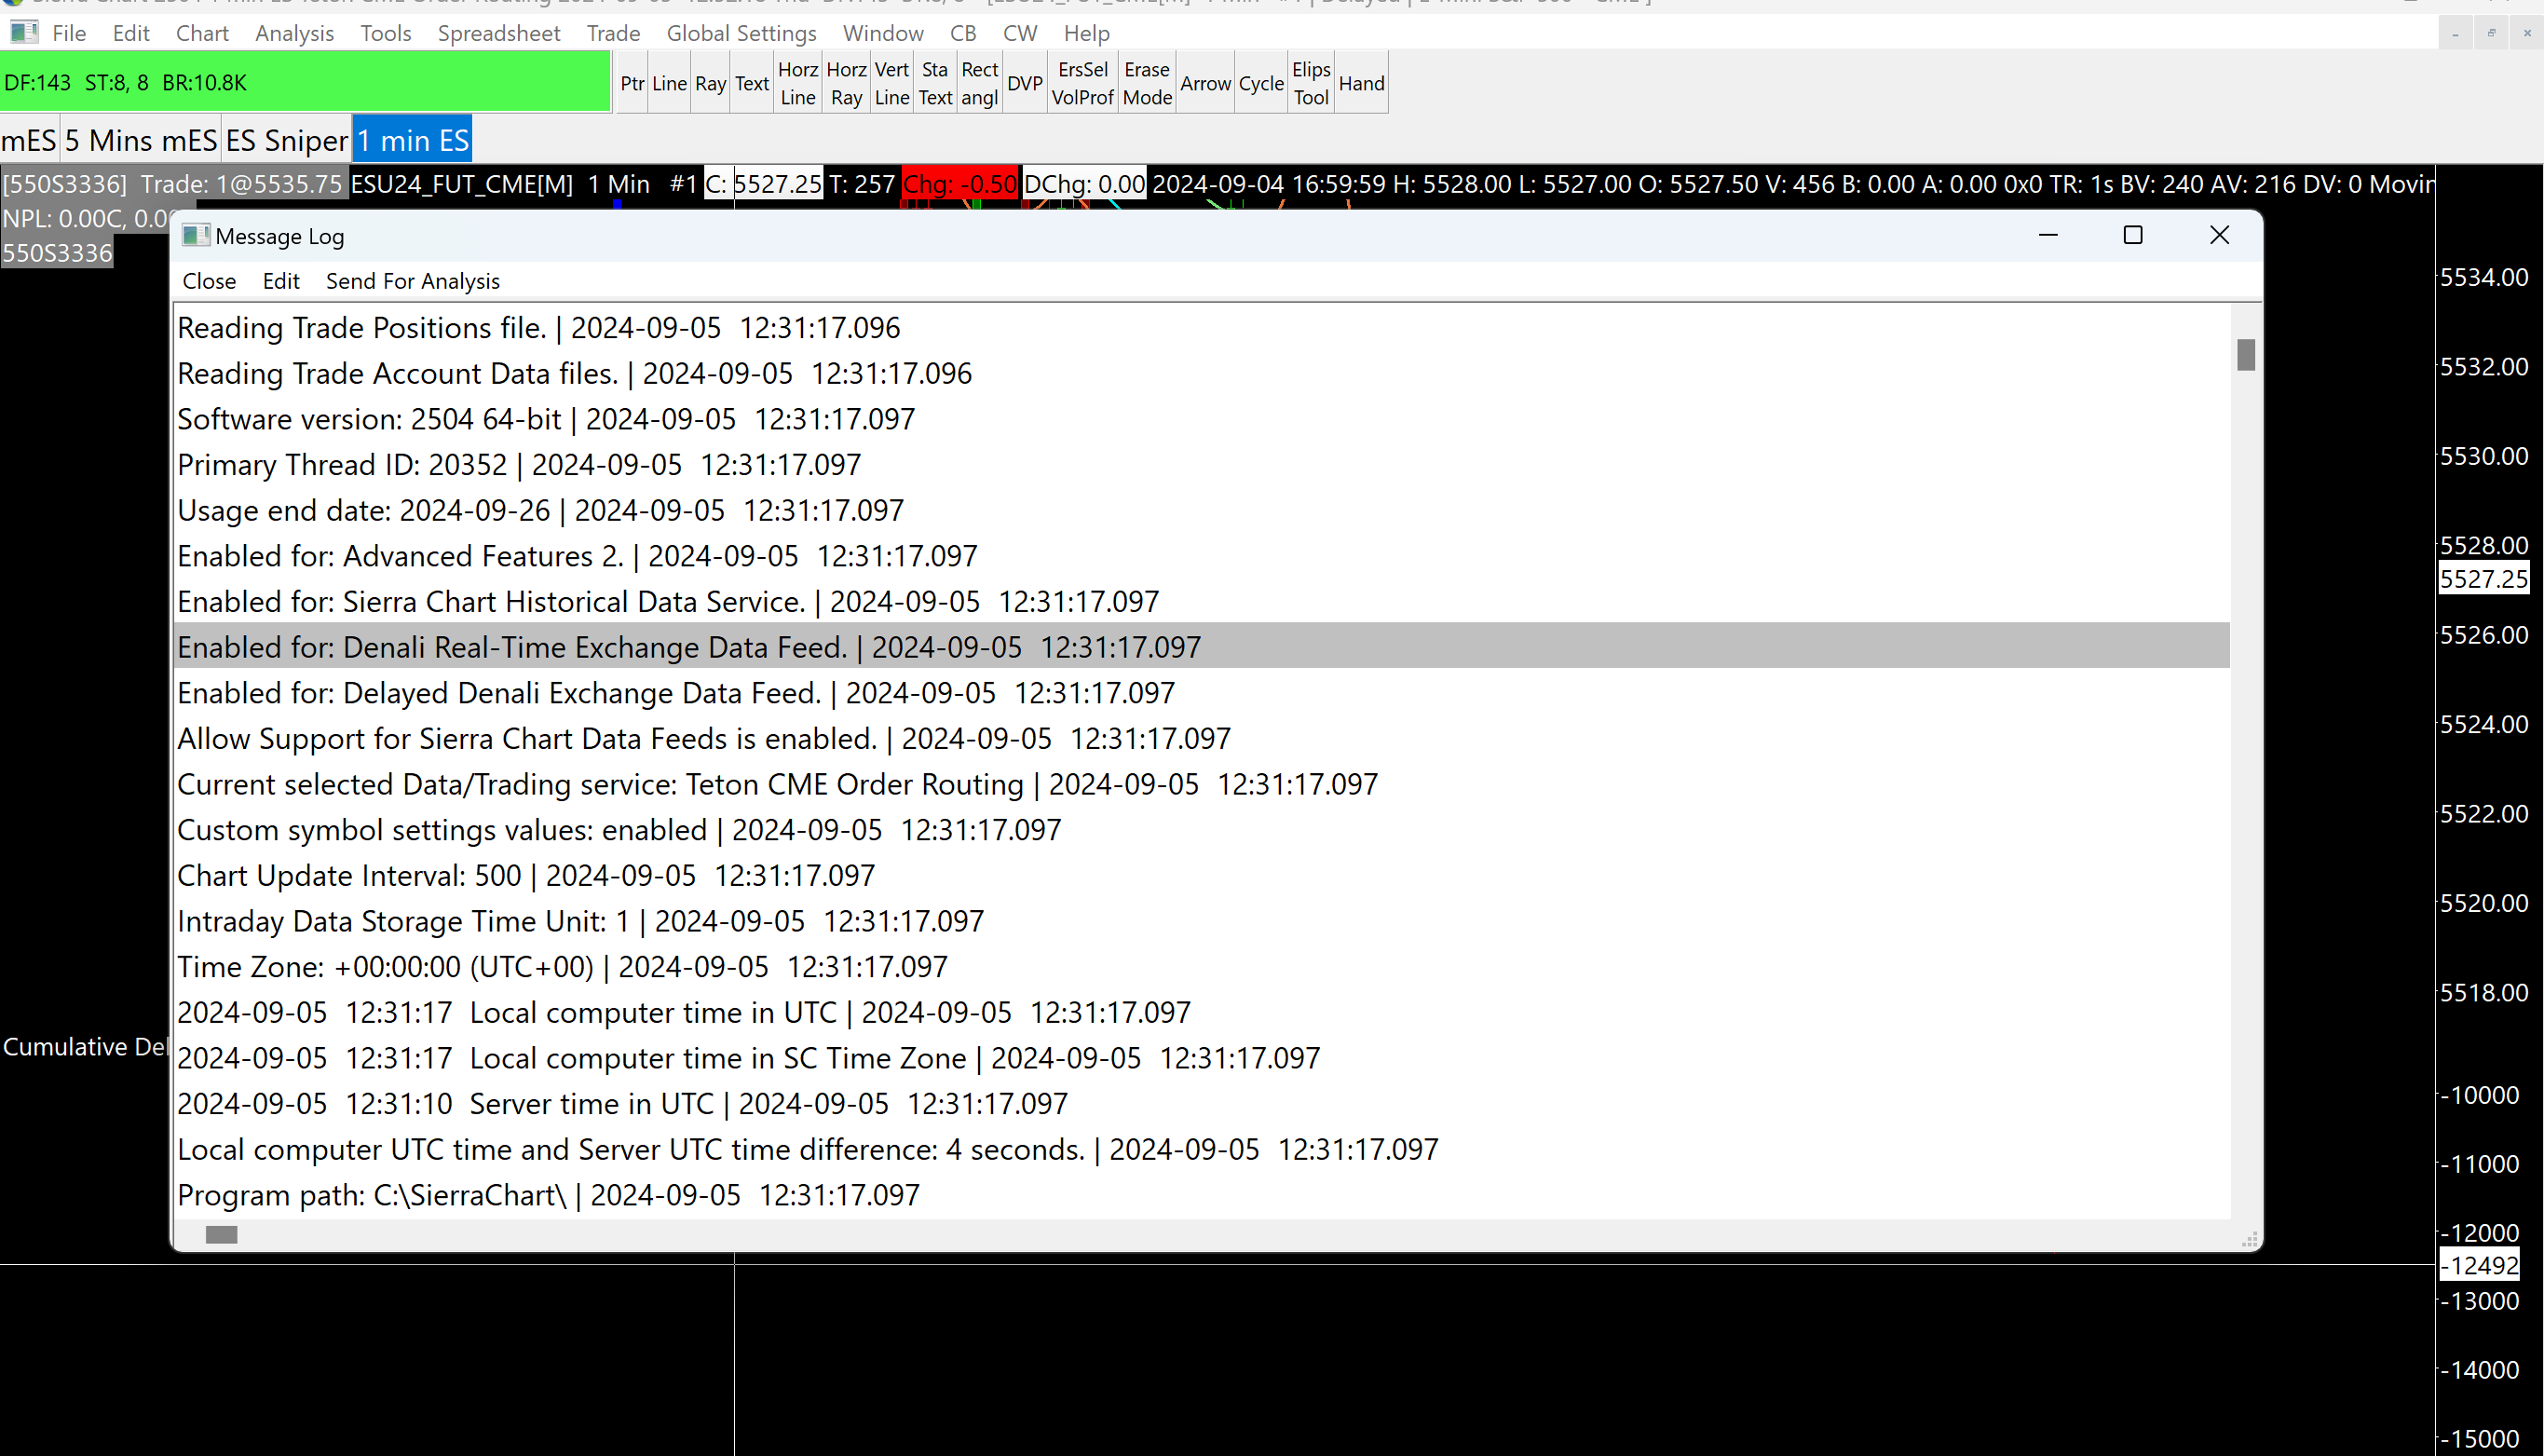Switch to the ES Sniper tab
2544x1456 pixels.
click(286, 140)
